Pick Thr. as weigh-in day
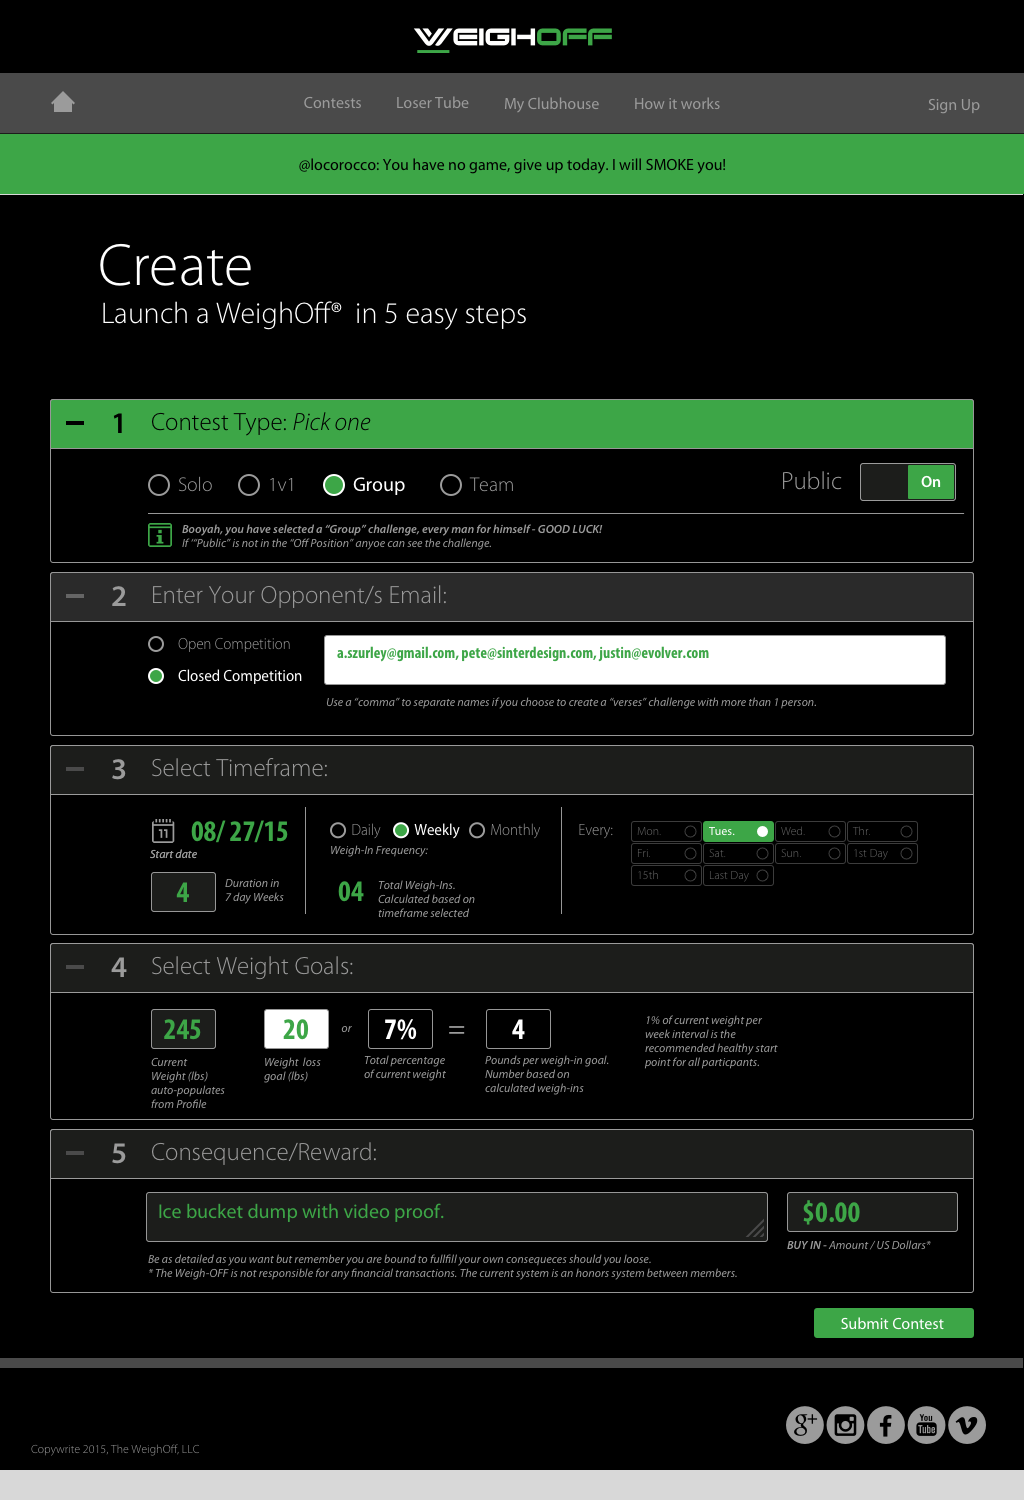1024x1500 pixels. point(882,831)
